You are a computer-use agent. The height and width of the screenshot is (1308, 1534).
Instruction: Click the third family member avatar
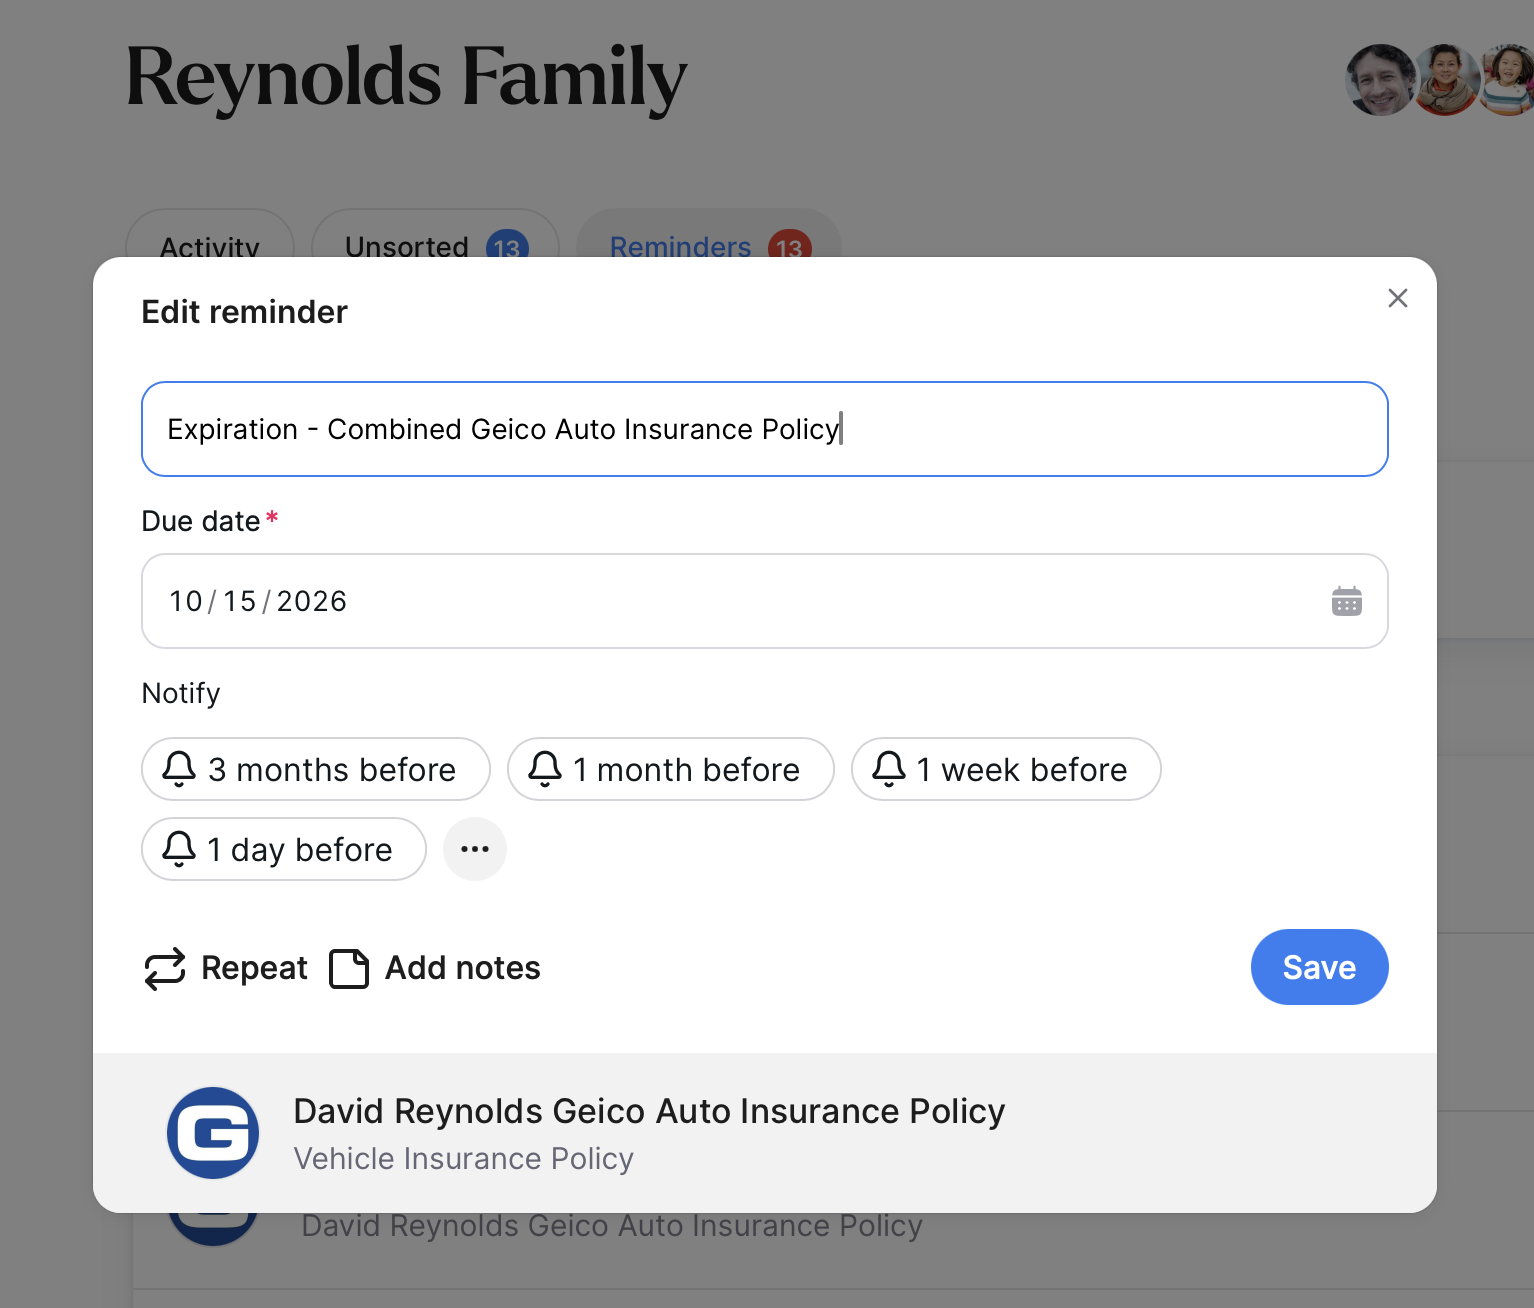pyautogui.click(x=1507, y=80)
